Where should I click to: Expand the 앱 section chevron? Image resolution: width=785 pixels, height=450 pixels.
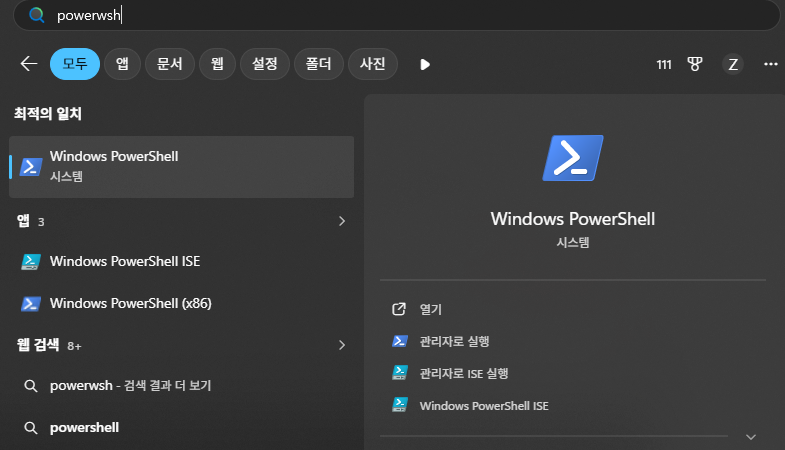[341, 221]
